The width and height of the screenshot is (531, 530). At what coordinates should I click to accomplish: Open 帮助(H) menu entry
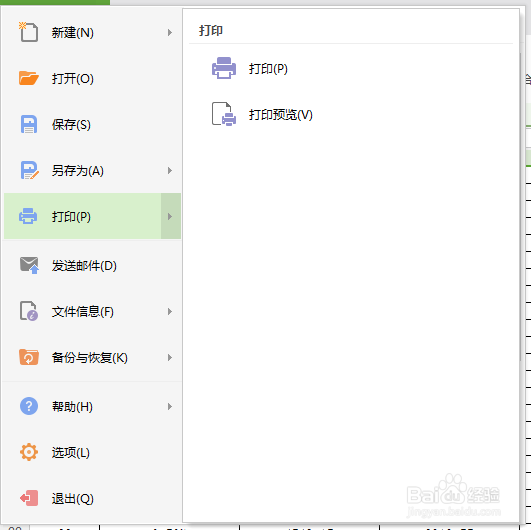click(92, 406)
